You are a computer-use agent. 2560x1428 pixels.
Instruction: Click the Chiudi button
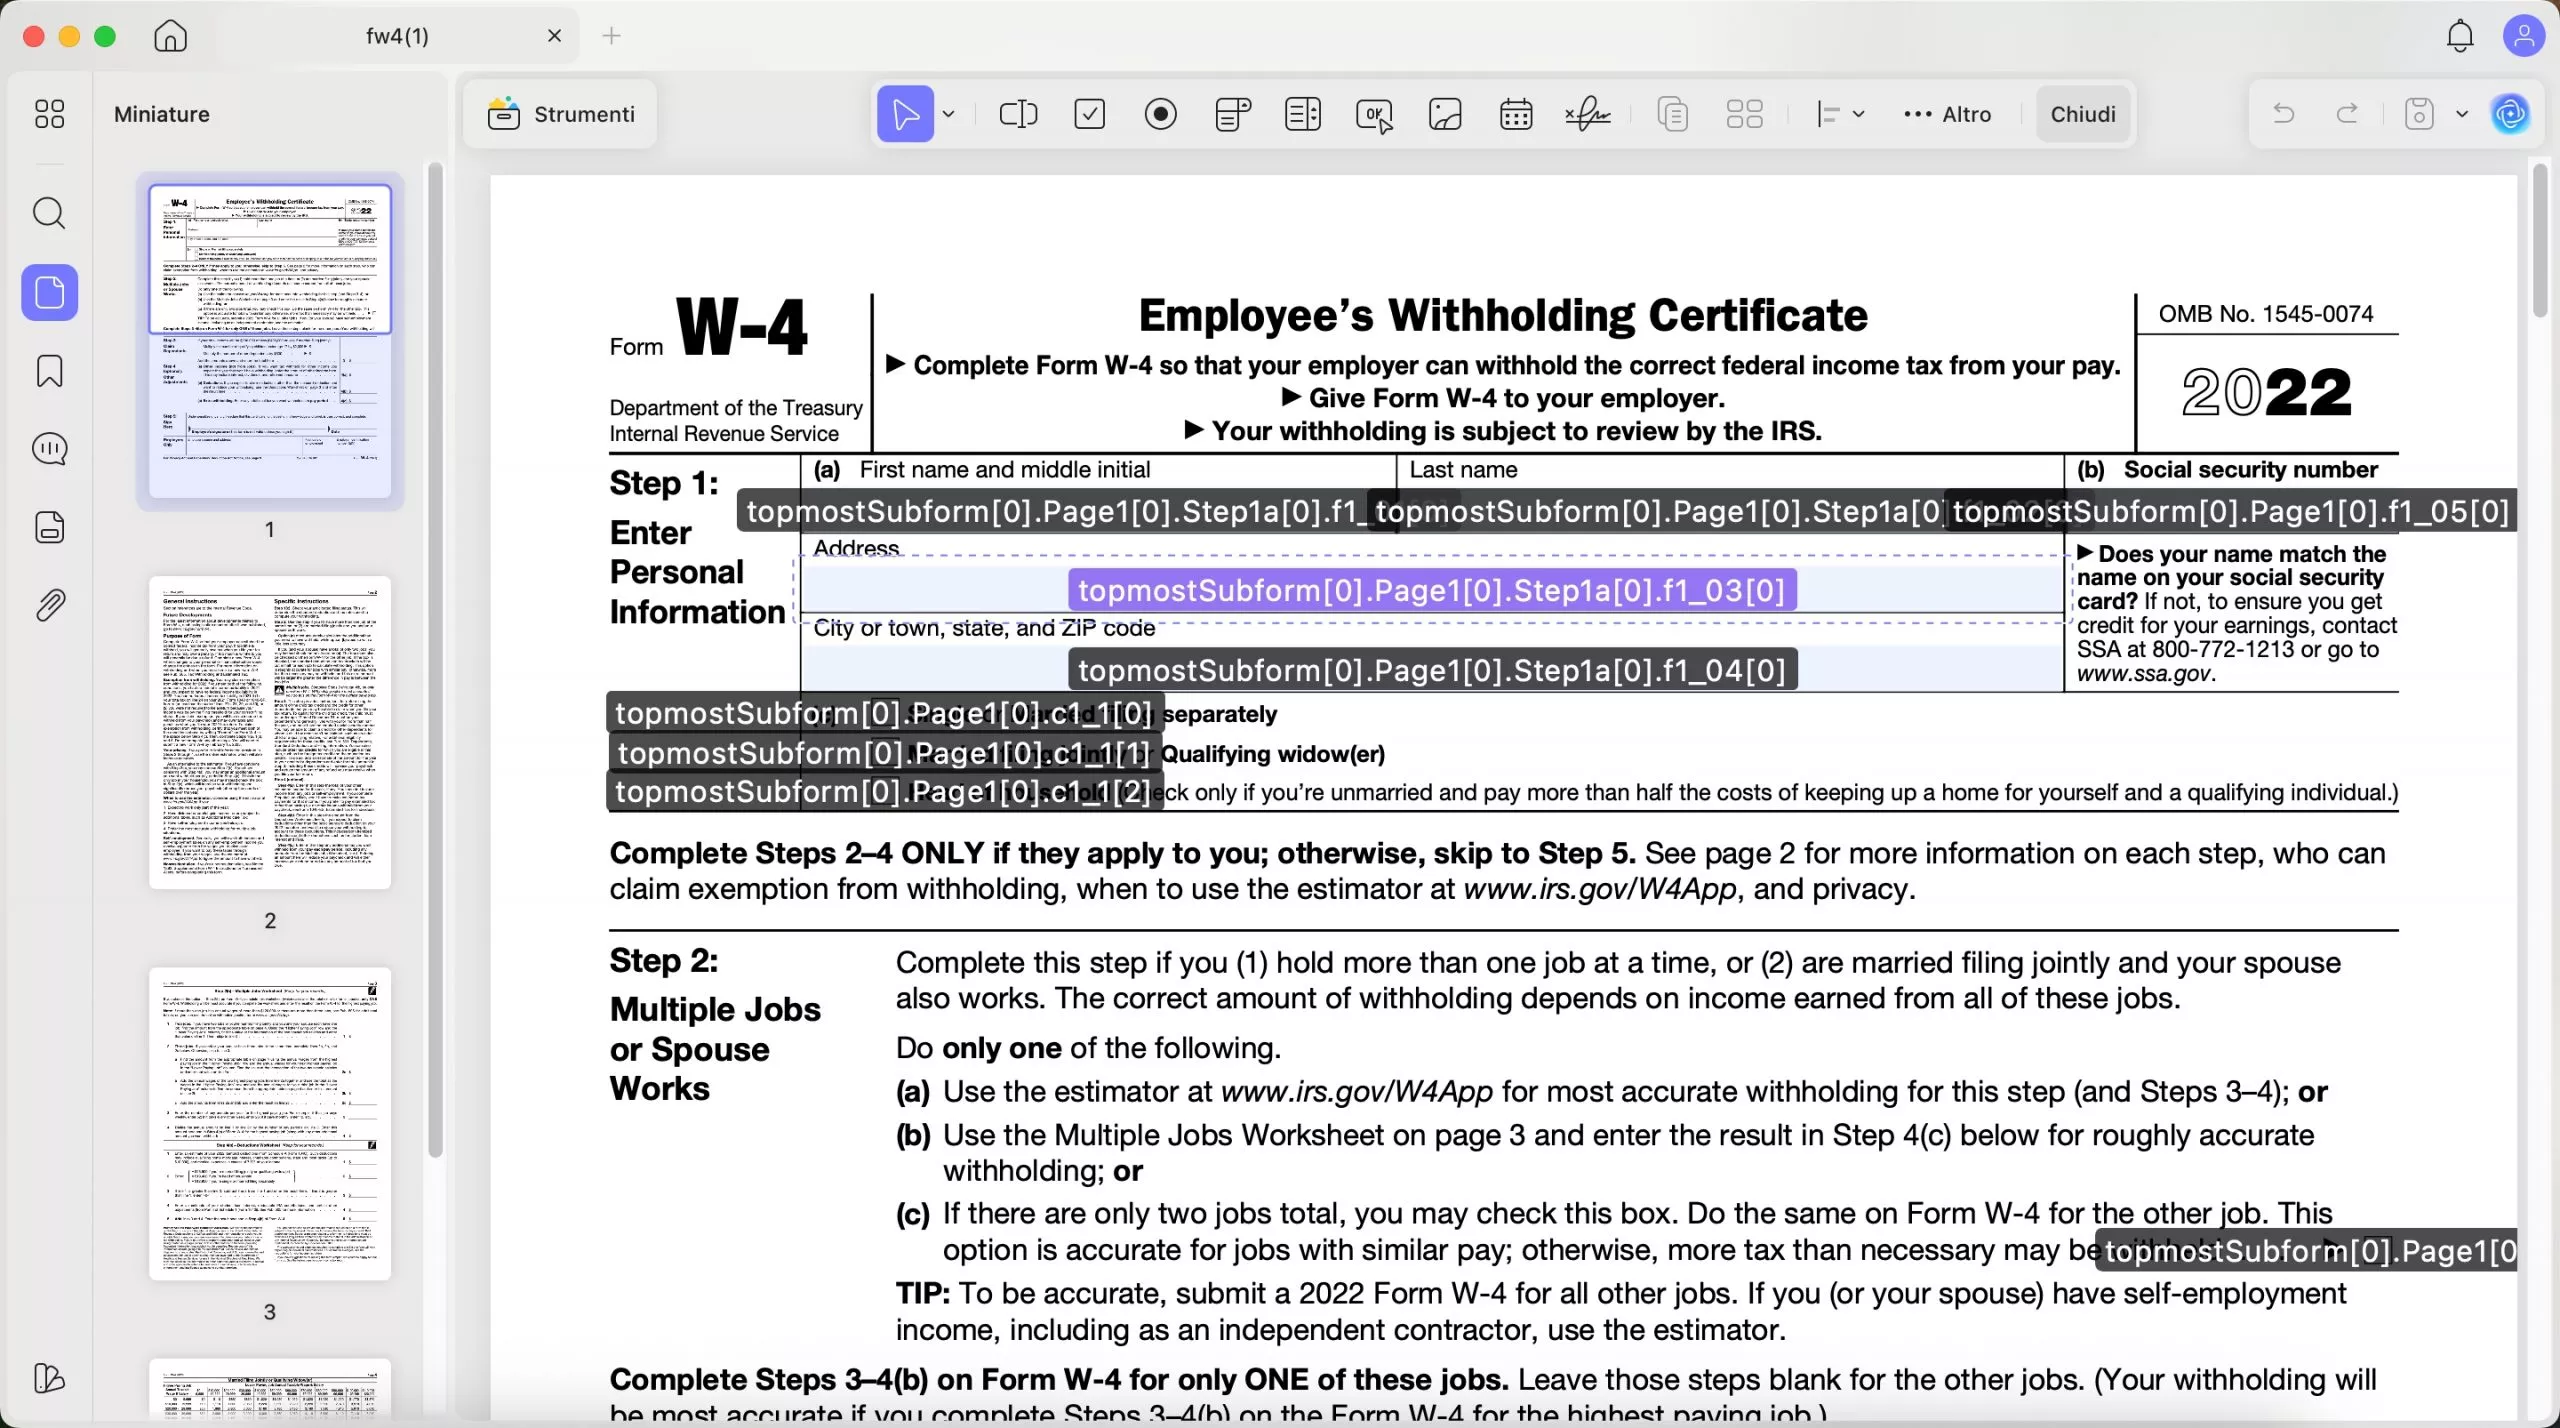[2082, 114]
